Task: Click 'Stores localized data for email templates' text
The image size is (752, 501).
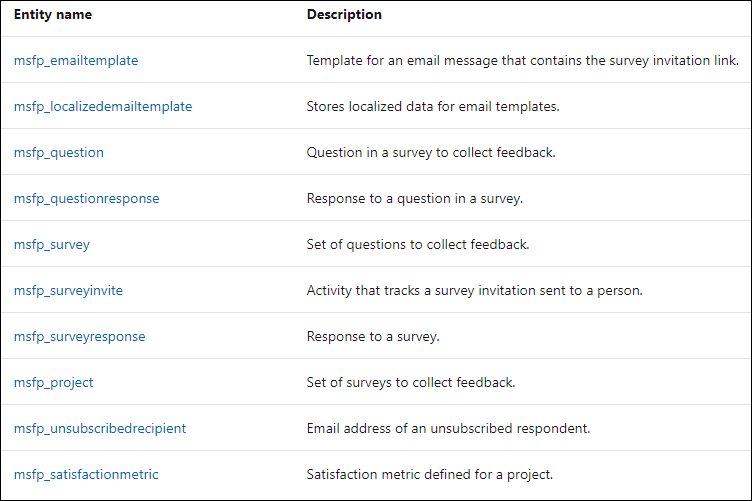Action: tap(433, 106)
